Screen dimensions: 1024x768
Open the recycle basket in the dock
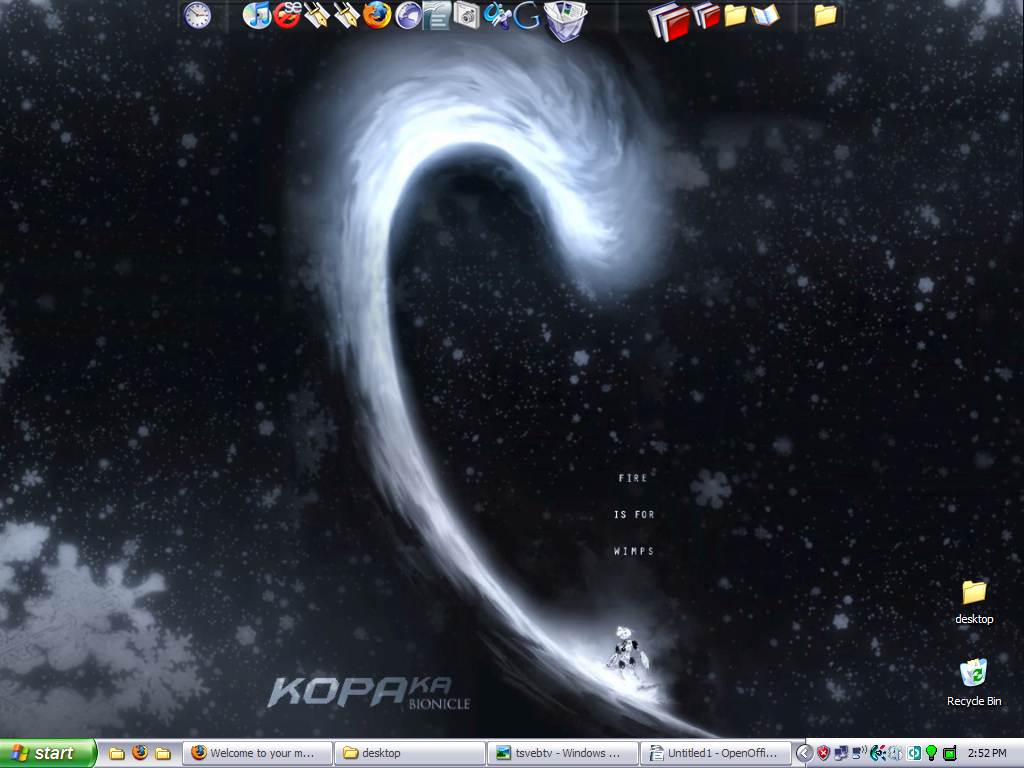[x=565, y=19]
